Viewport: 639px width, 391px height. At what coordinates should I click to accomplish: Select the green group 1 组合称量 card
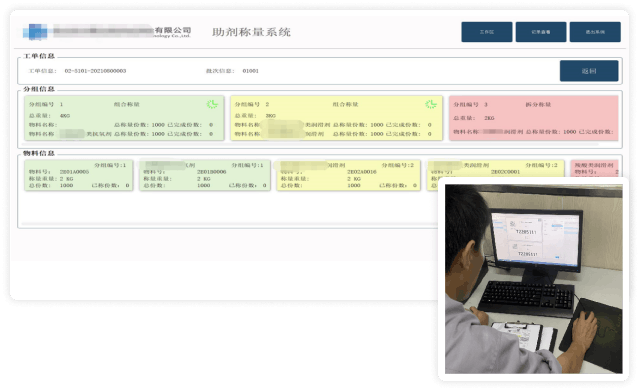pos(124,118)
